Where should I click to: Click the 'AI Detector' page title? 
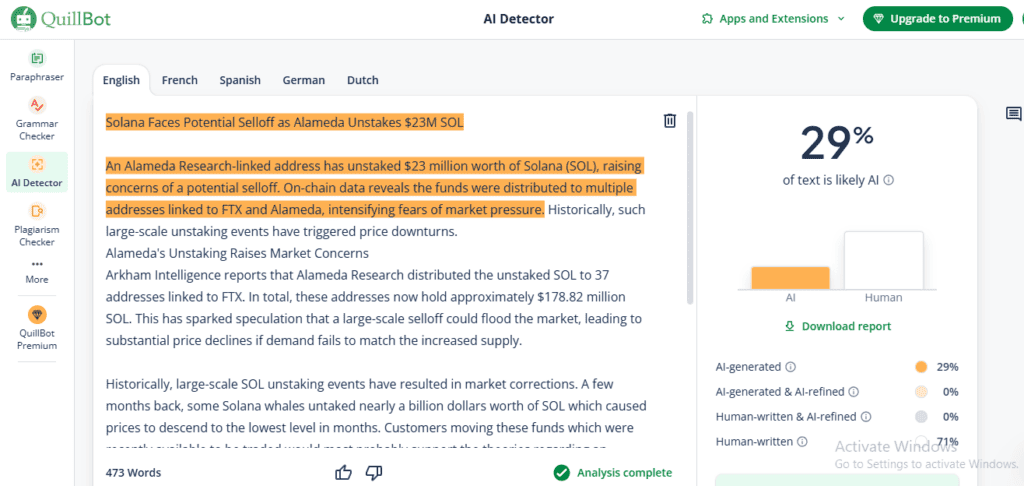[519, 19]
